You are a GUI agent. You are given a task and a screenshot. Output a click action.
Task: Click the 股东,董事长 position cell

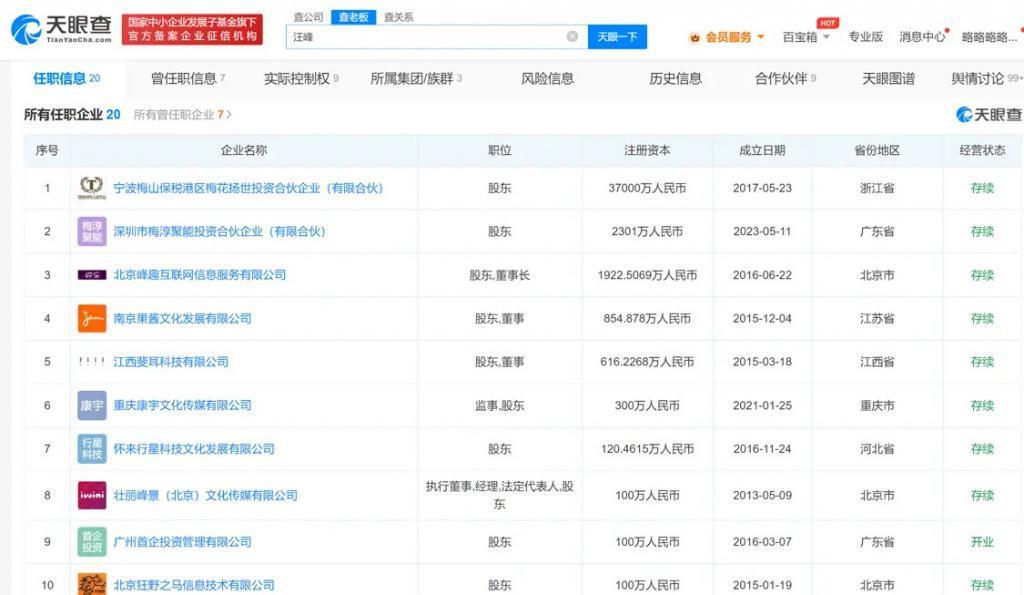[x=500, y=275]
